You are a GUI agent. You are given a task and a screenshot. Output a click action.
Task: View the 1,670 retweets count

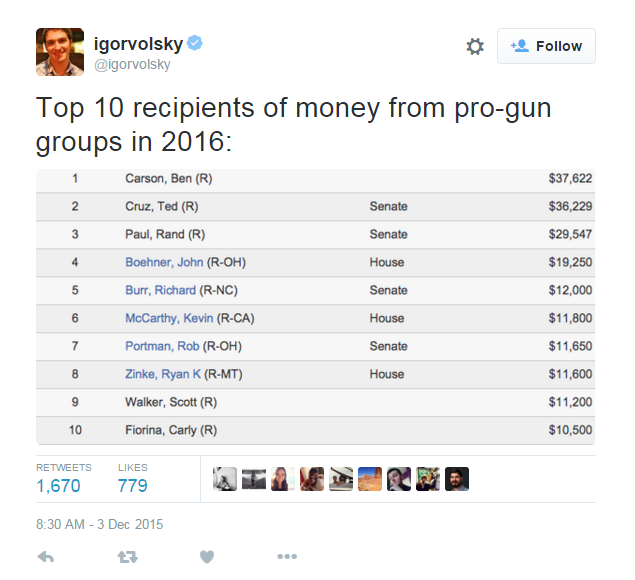(x=58, y=486)
